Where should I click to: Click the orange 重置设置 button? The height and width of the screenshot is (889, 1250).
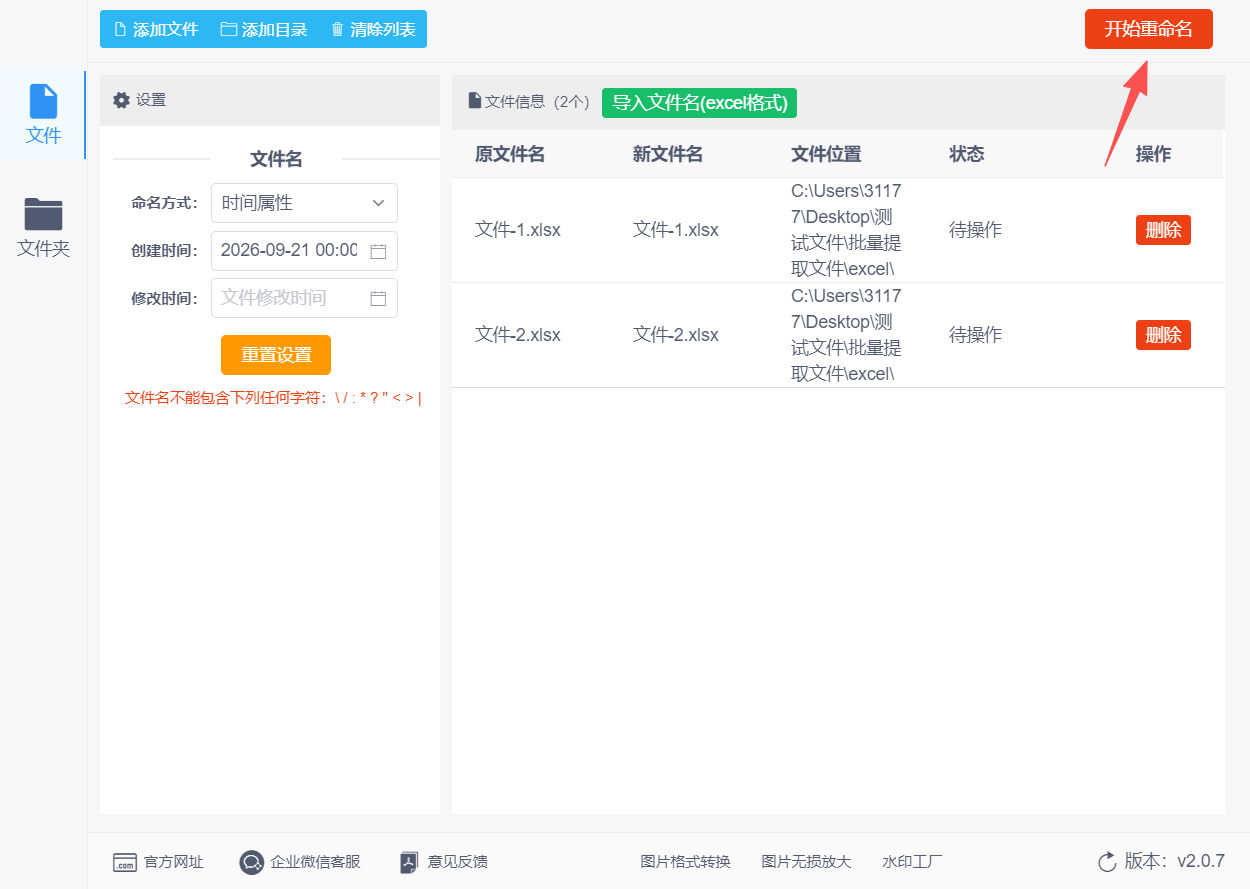point(276,355)
